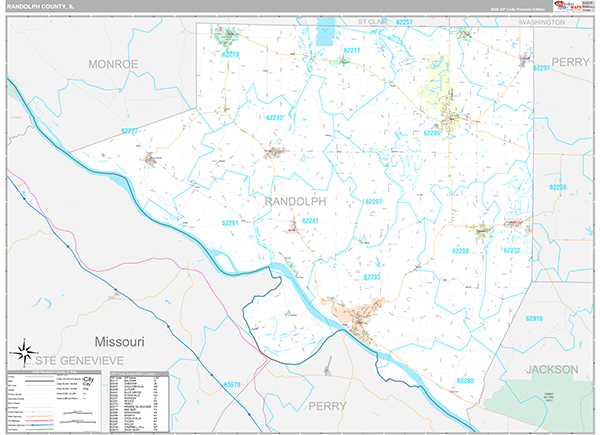
Task: Click the ZIP code 62261 label
Action: coord(231,223)
